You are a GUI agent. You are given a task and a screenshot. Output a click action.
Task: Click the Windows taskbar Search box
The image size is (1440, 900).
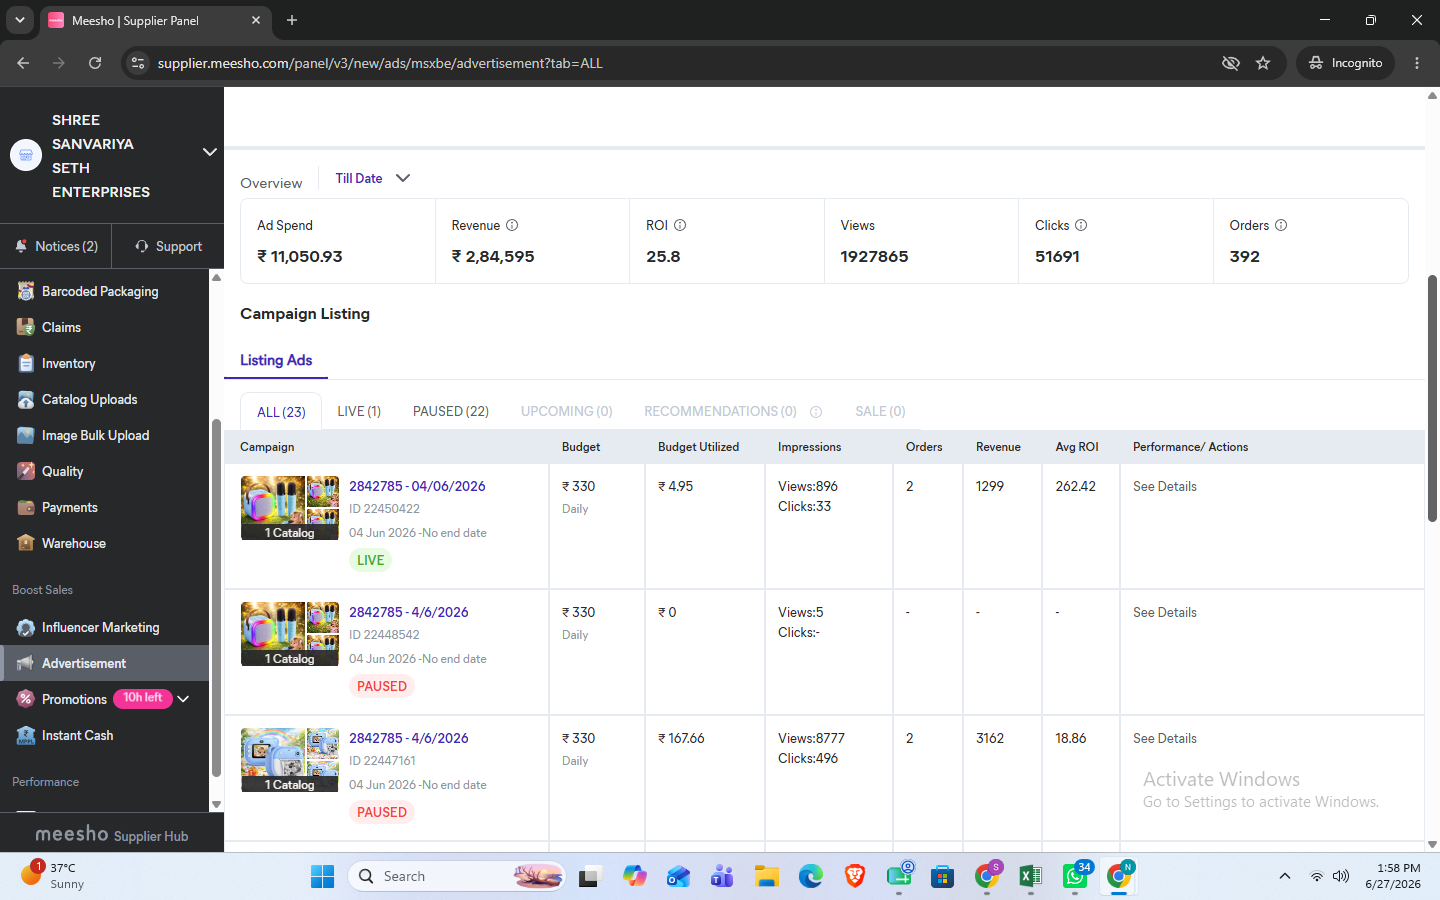coord(456,877)
